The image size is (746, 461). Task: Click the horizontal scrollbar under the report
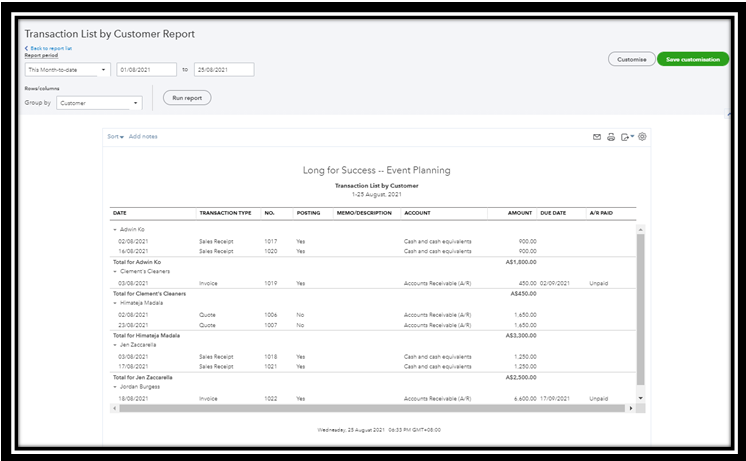(x=370, y=408)
